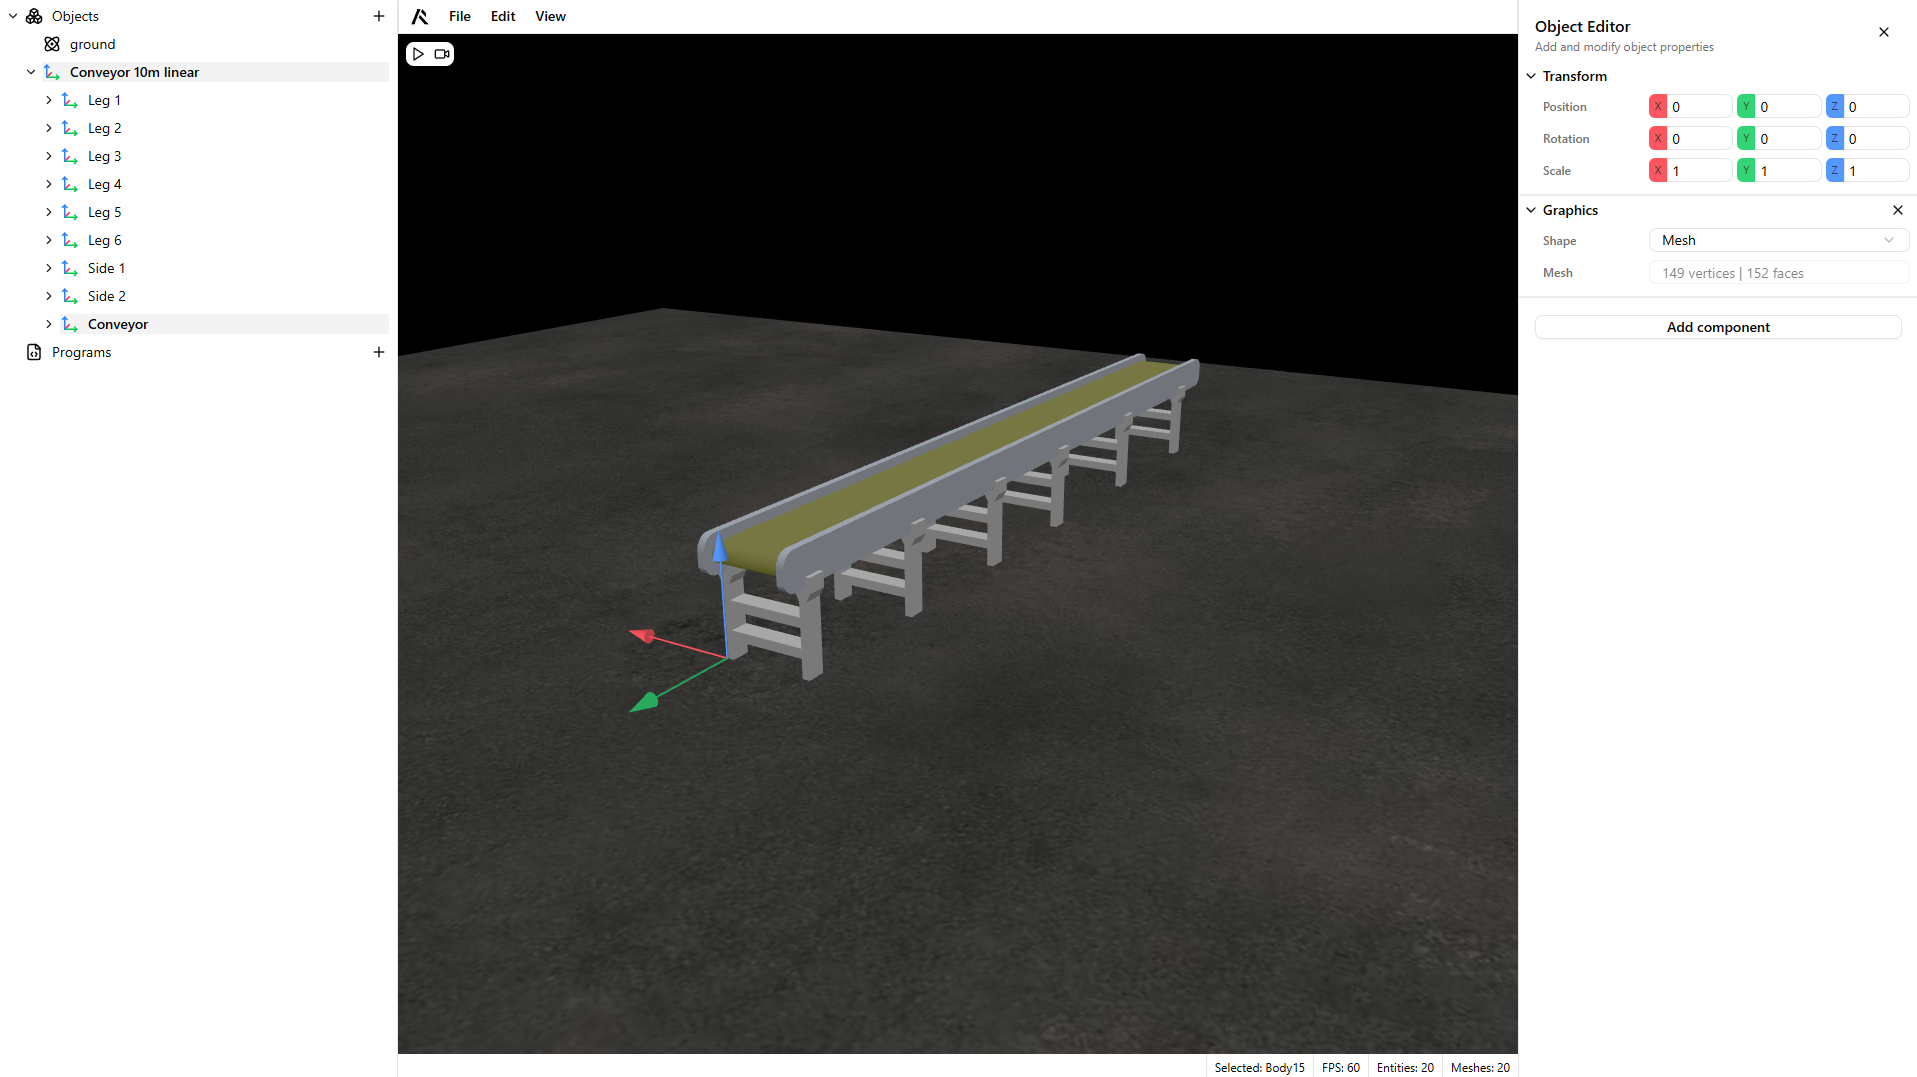Close the Object Editor panel
The height and width of the screenshot is (1077, 1917).
point(1883,32)
